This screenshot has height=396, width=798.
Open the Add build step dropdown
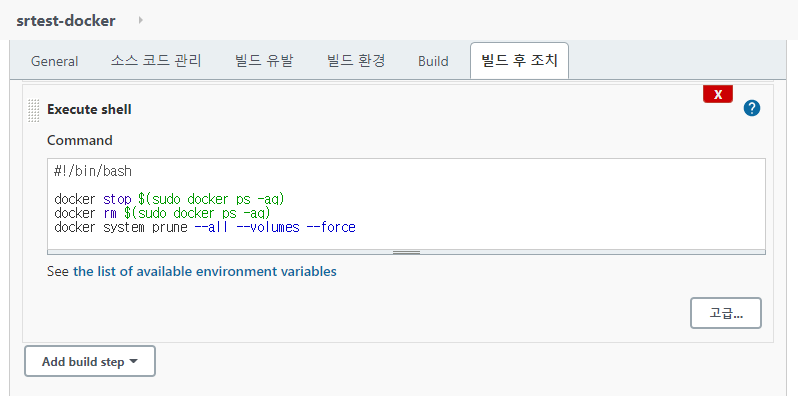[x=90, y=361]
